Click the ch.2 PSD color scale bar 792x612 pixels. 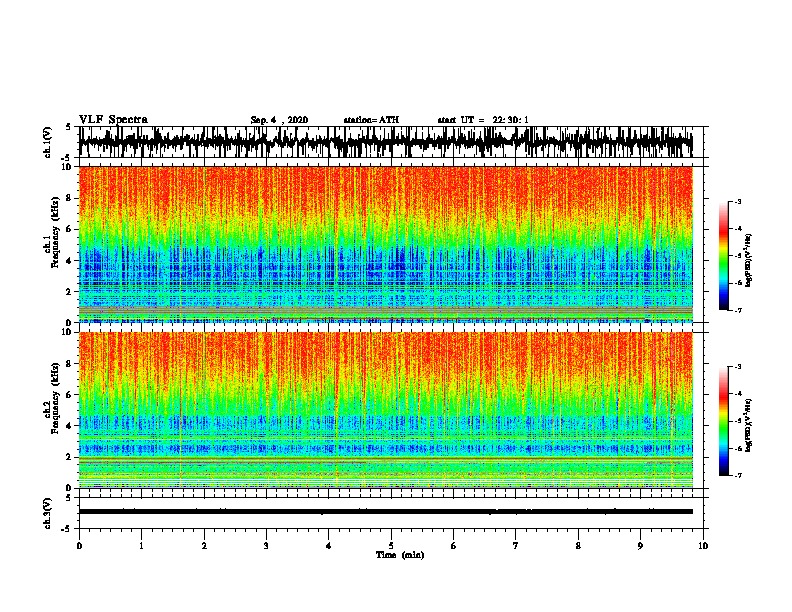point(724,421)
